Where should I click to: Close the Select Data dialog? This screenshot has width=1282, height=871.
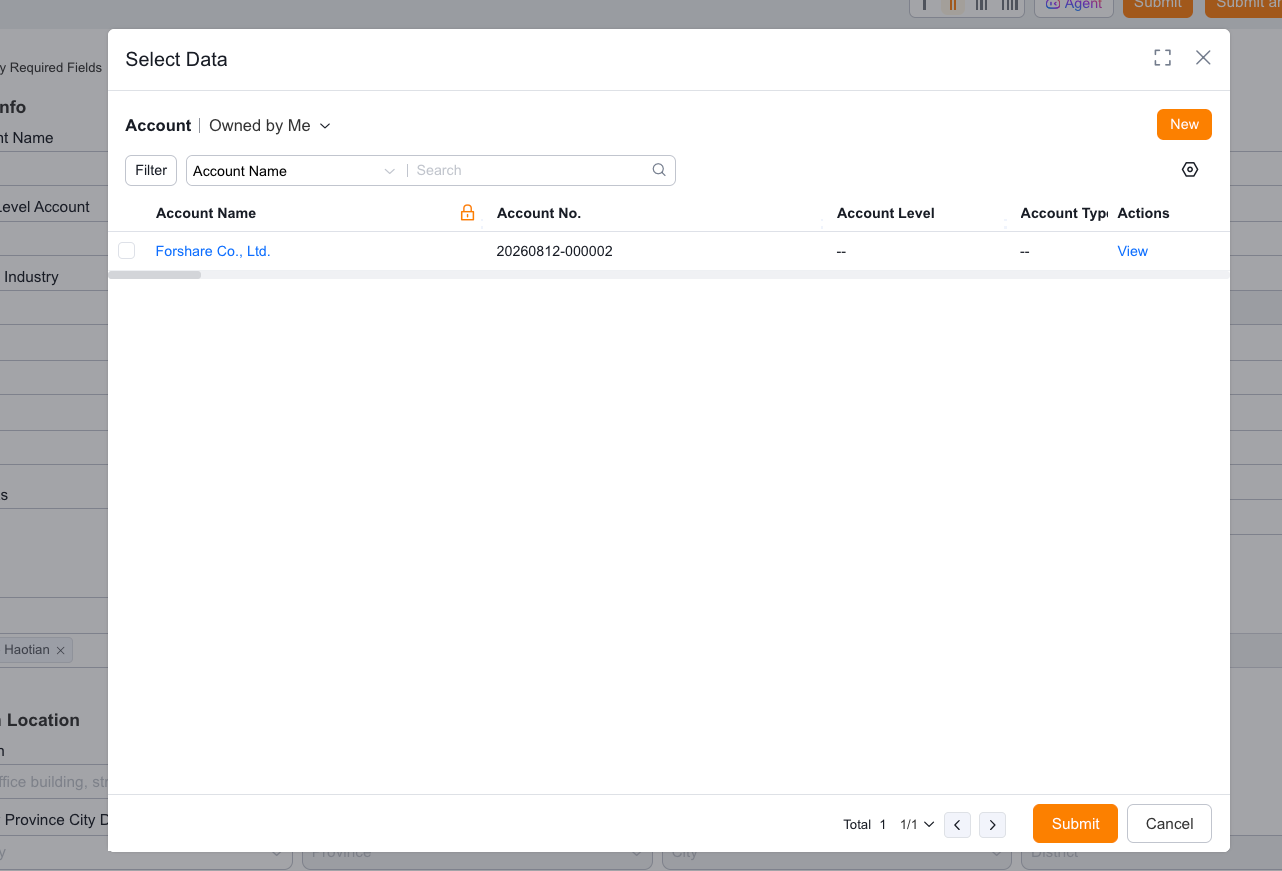(1203, 58)
